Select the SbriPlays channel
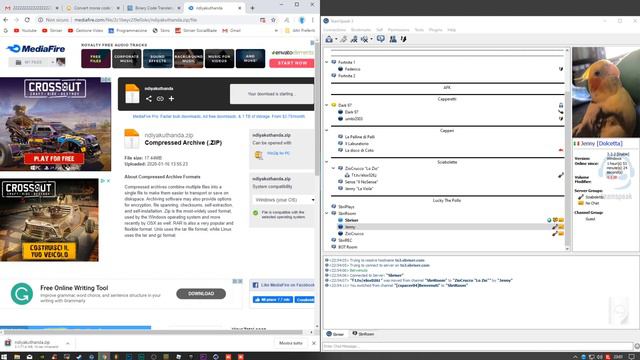The width and height of the screenshot is (640, 360). (x=346, y=207)
